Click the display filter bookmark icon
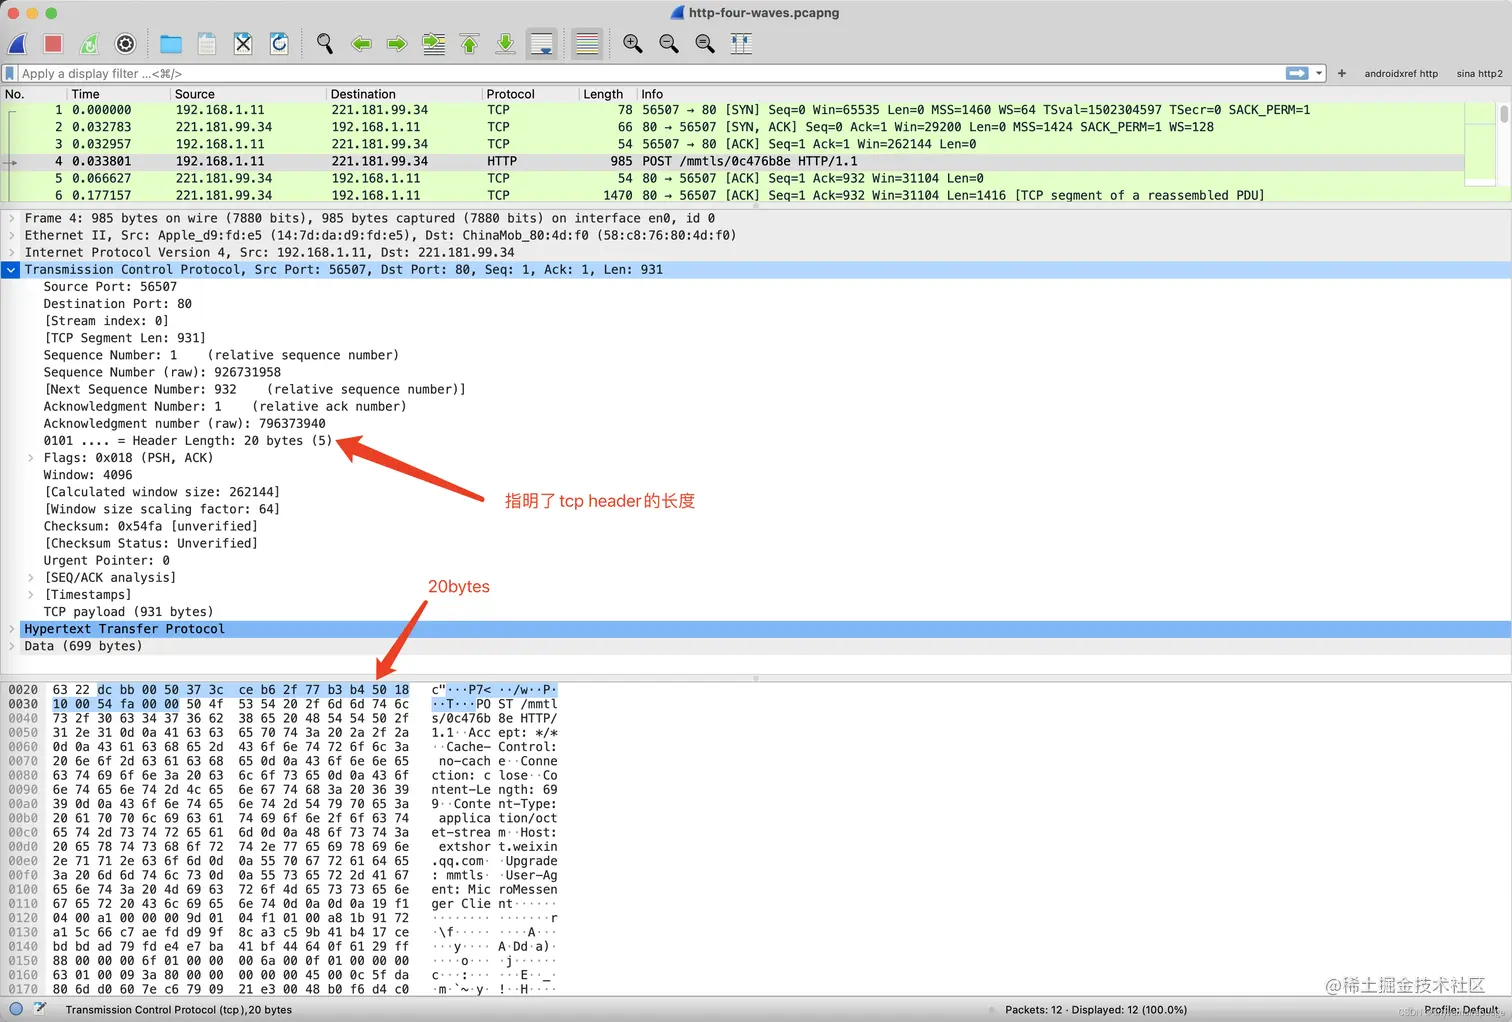 (10, 73)
